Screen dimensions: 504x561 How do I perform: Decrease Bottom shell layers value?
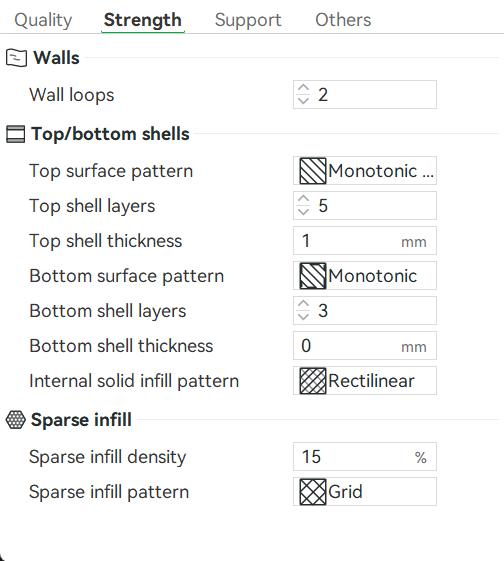point(303,317)
